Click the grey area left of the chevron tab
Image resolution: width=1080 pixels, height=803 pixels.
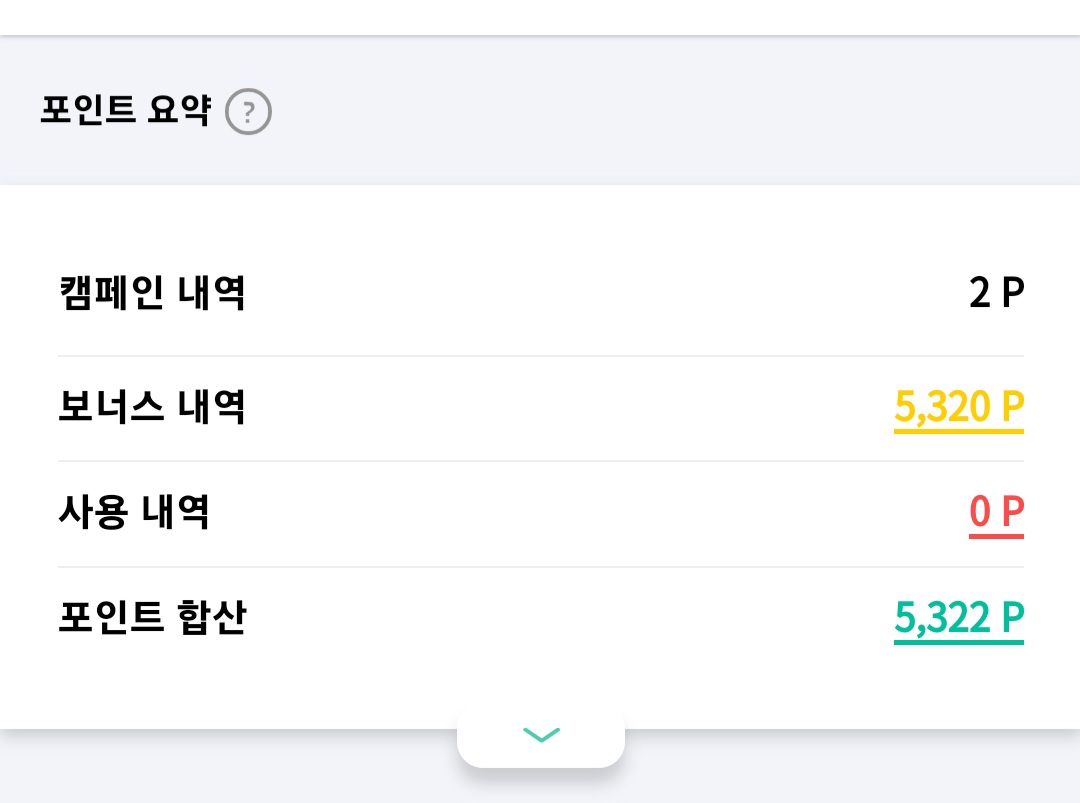coord(220,768)
